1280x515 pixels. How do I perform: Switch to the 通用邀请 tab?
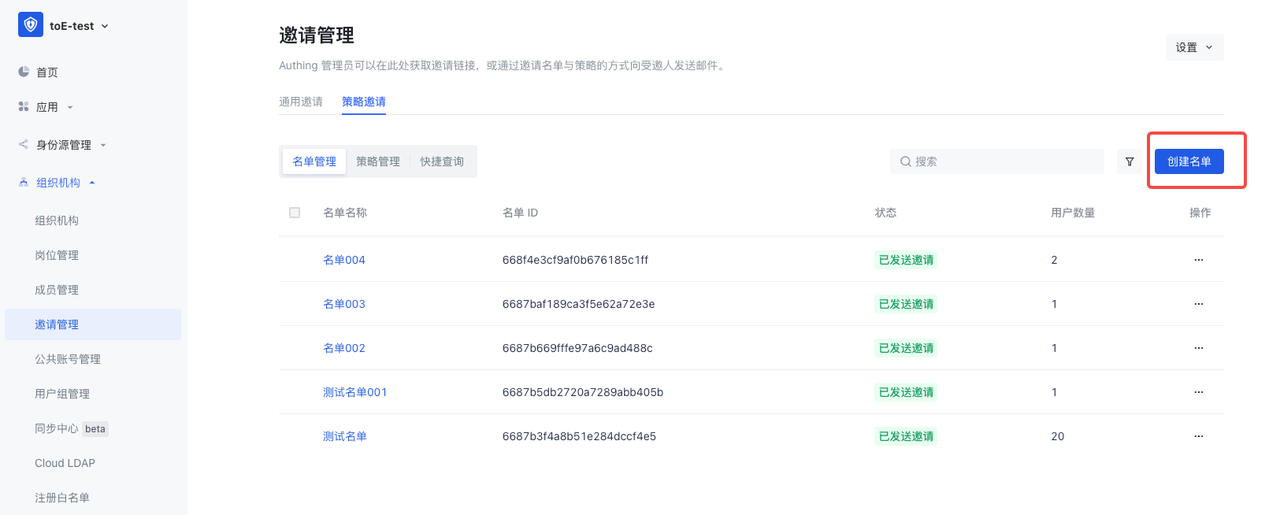[300, 102]
